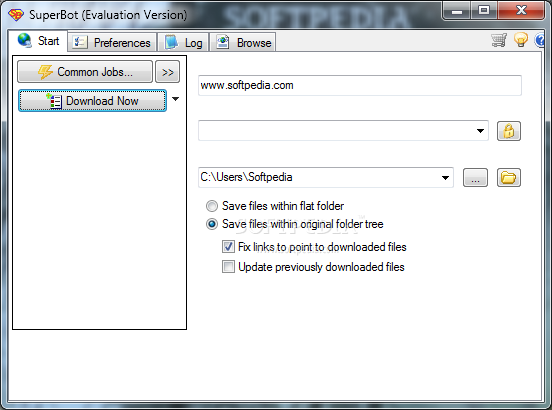Viewport: 552px width, 410px height.
Task: Open the blue help question mark icon
Action: [540, 40]
